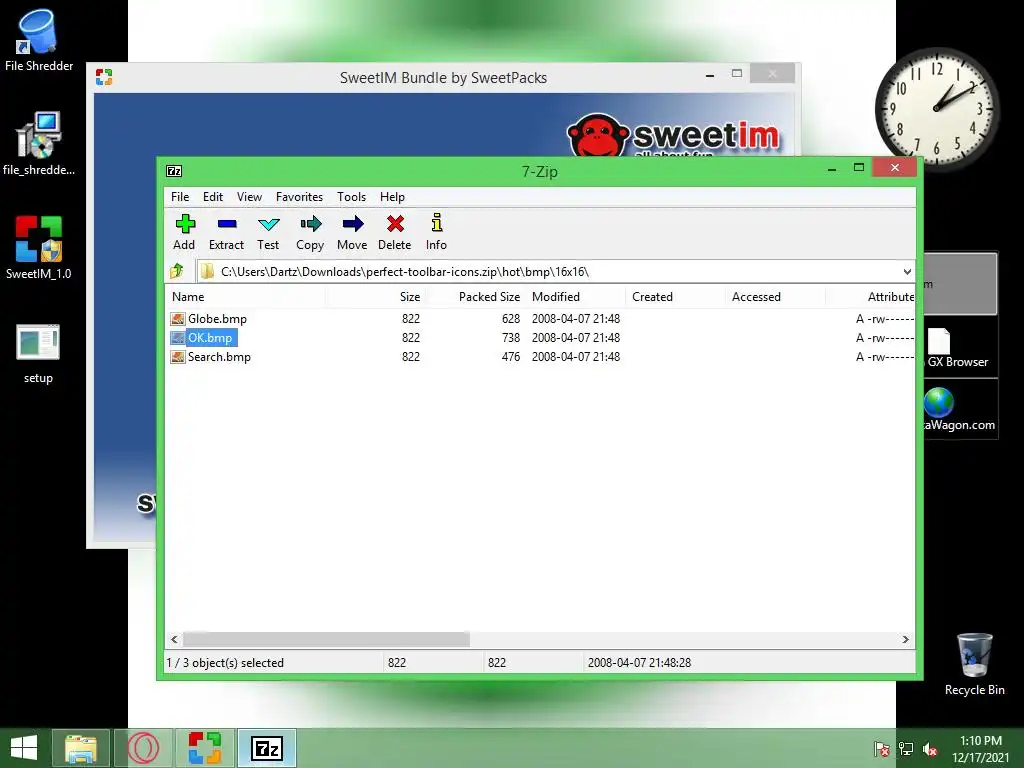Viewport: 1024px width, 768px height.
Task: Open Opera browser from the taskbar
Action: pos(144,748)
